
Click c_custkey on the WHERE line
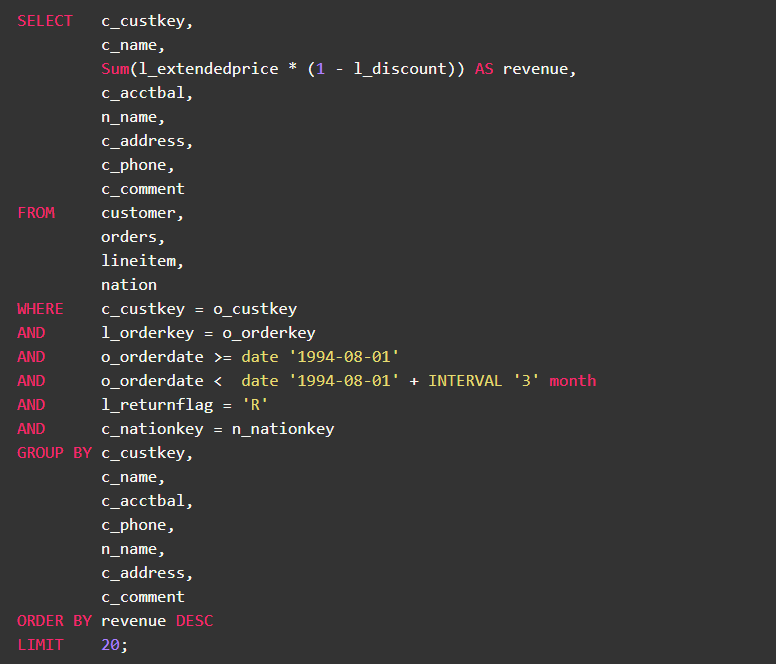pyautogui.click(x=143, y=309)
